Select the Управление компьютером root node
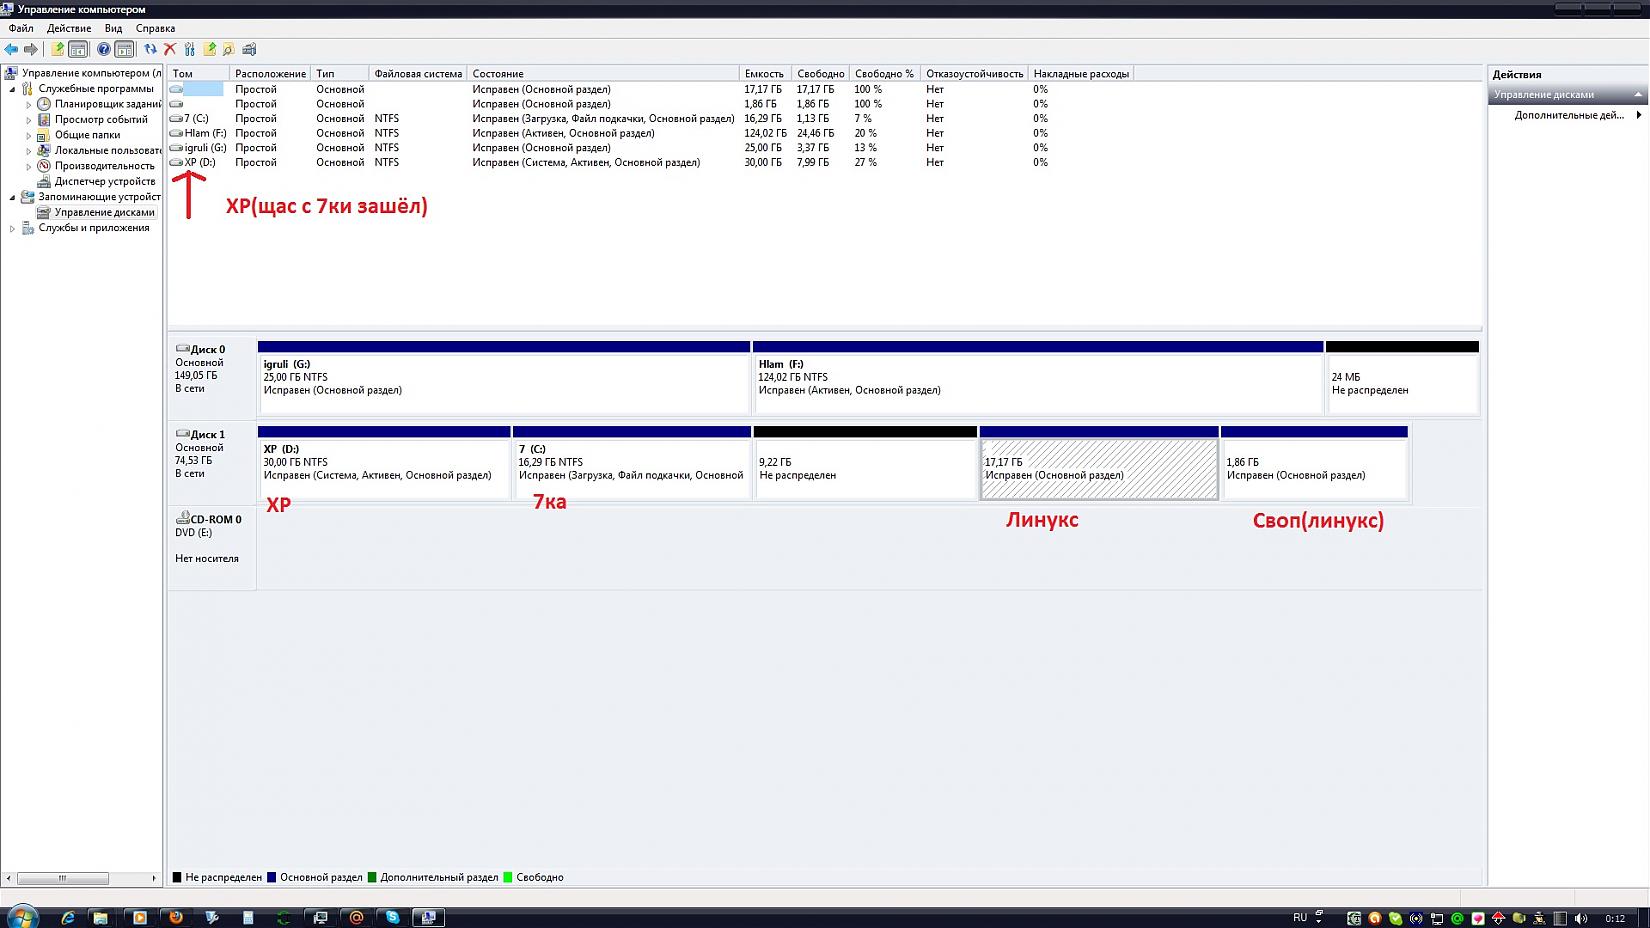The image size is (1650, 928). coord(91,73)
